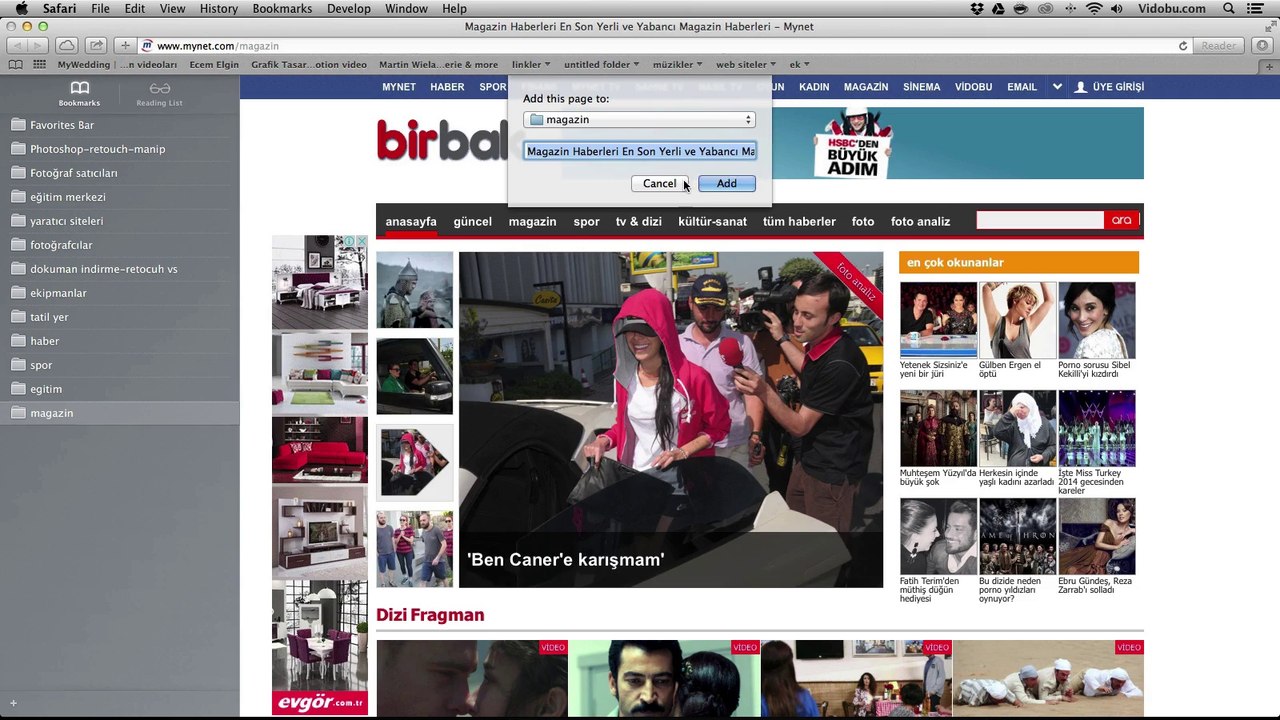
Task: Expand the linkler bookmarks folder
Action: [531, 65]
